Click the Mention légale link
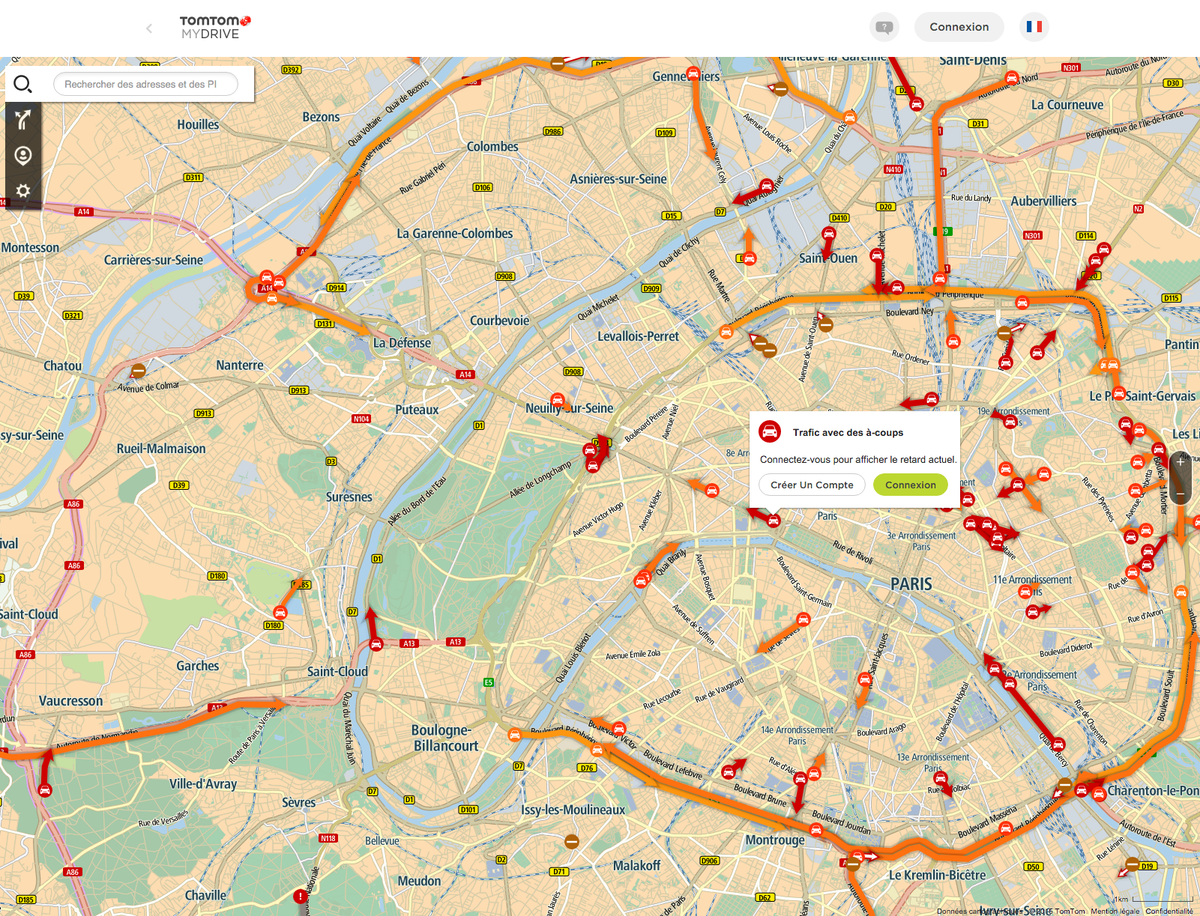Image resolution: width=1200 pixels, height=916 pixels. [x=1115, y=911]
